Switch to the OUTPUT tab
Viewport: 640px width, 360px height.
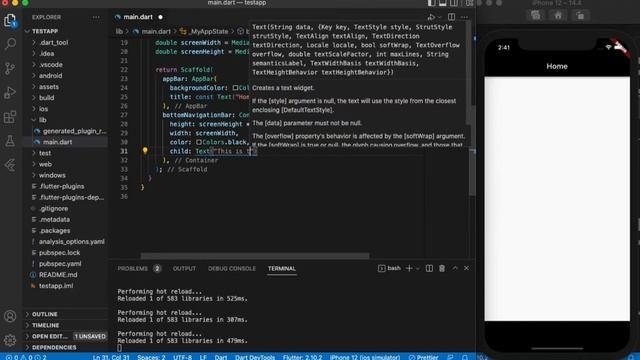click(184, 268)
